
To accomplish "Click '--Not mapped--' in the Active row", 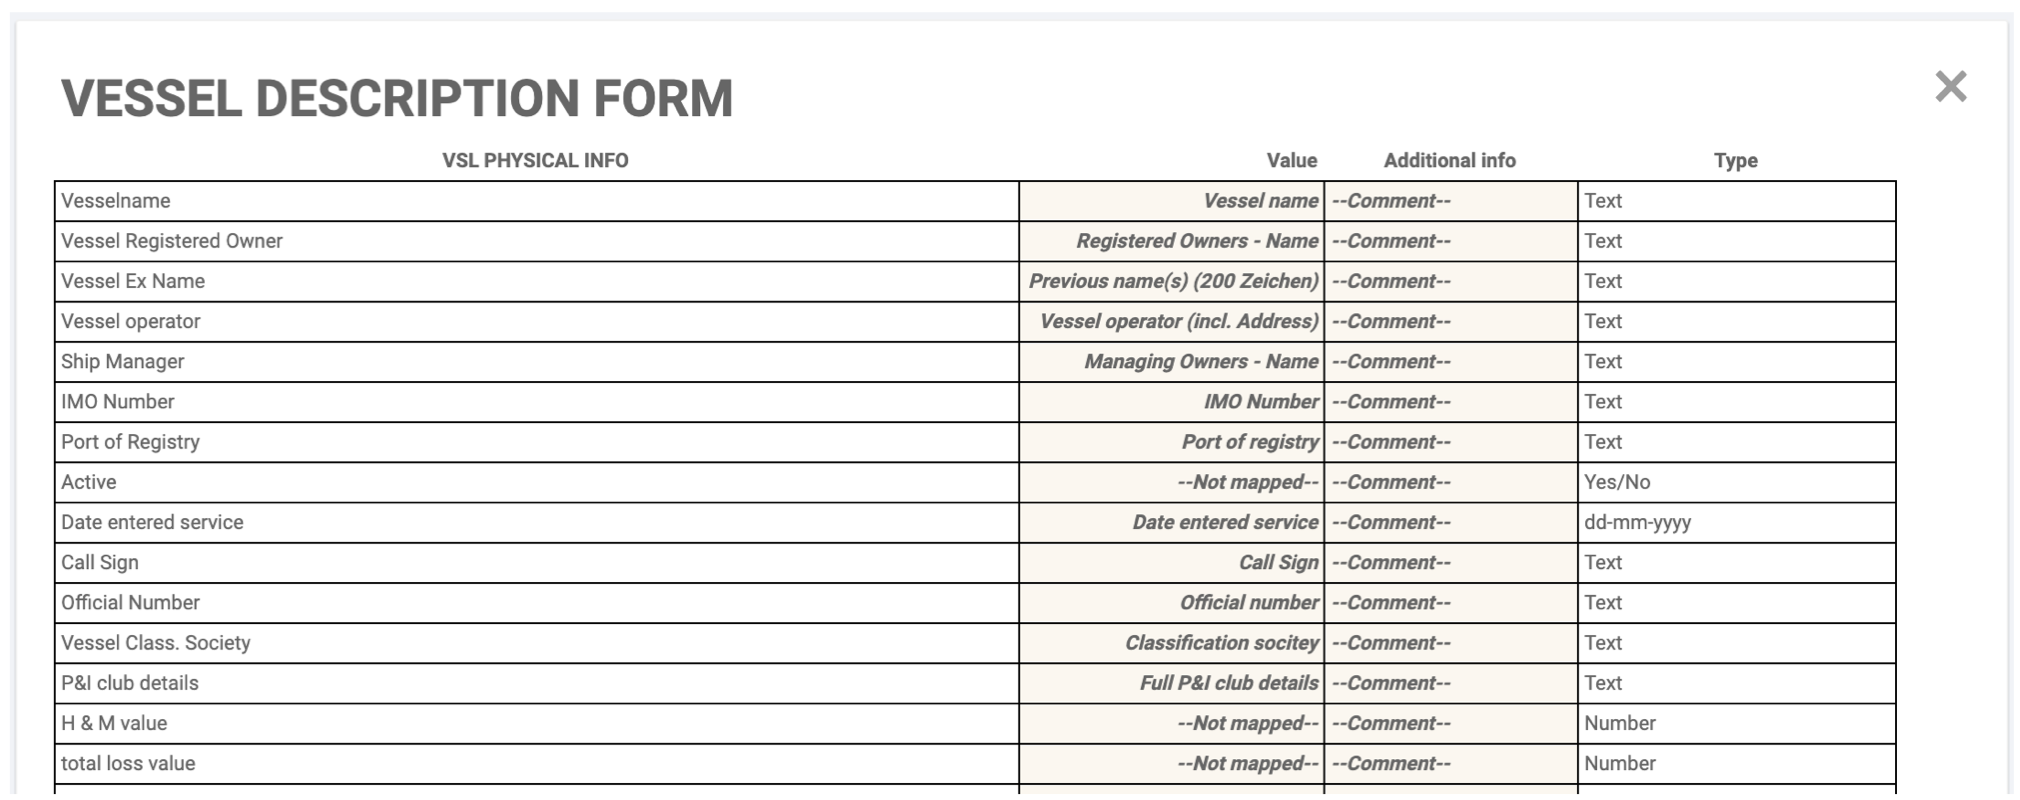I will [x=1247, y=482].
